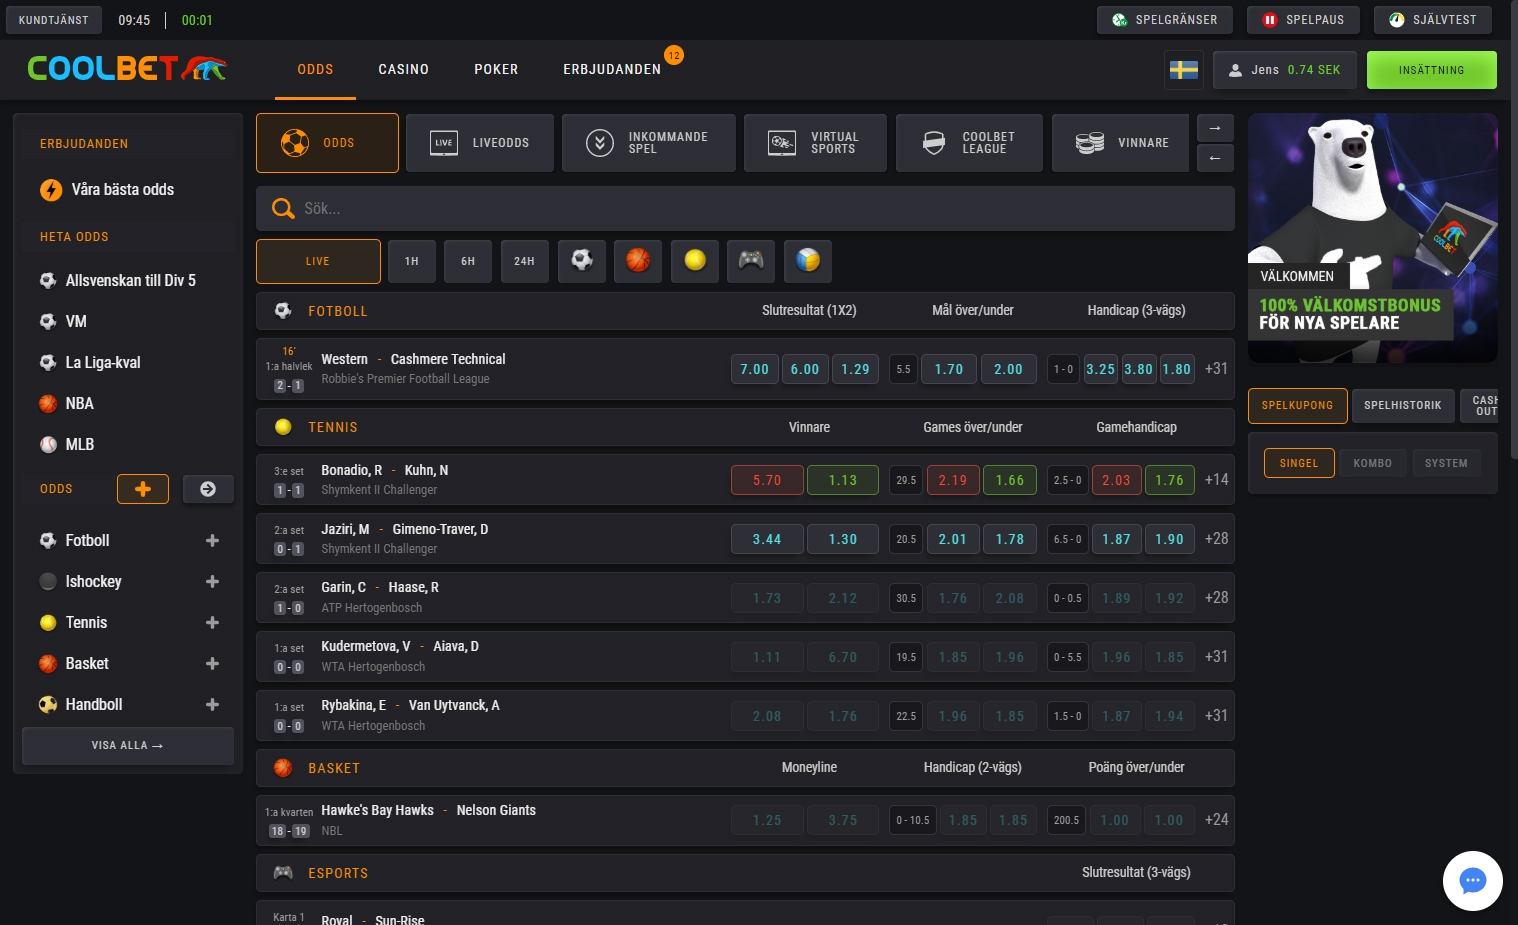Expand the Fotboll sidebar category

(211, 540)
